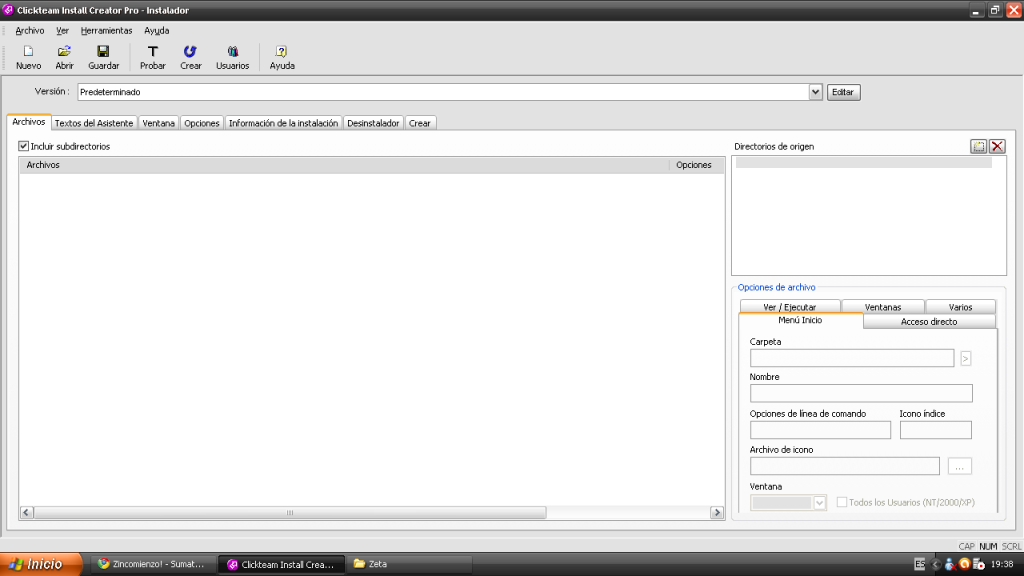Click the 19:38 clock in tray
1024x576 pixels.
(x=1002, y=564)
